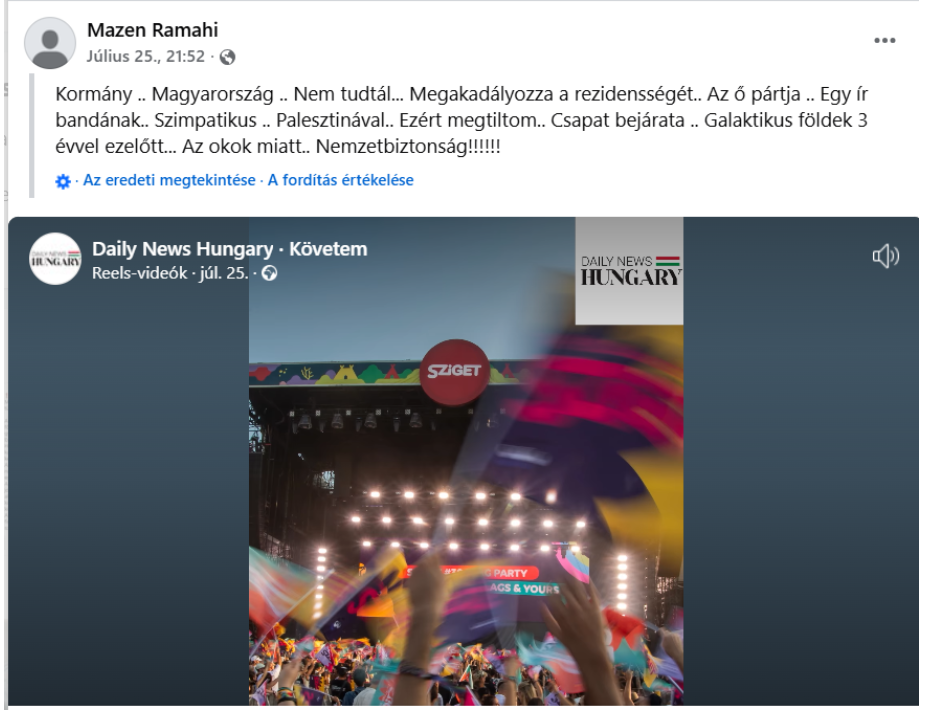Open Mazen Ramahi's profile picture
Image resolution: width=933 pixels, height=710 pixels.
(x=49, y=43)
